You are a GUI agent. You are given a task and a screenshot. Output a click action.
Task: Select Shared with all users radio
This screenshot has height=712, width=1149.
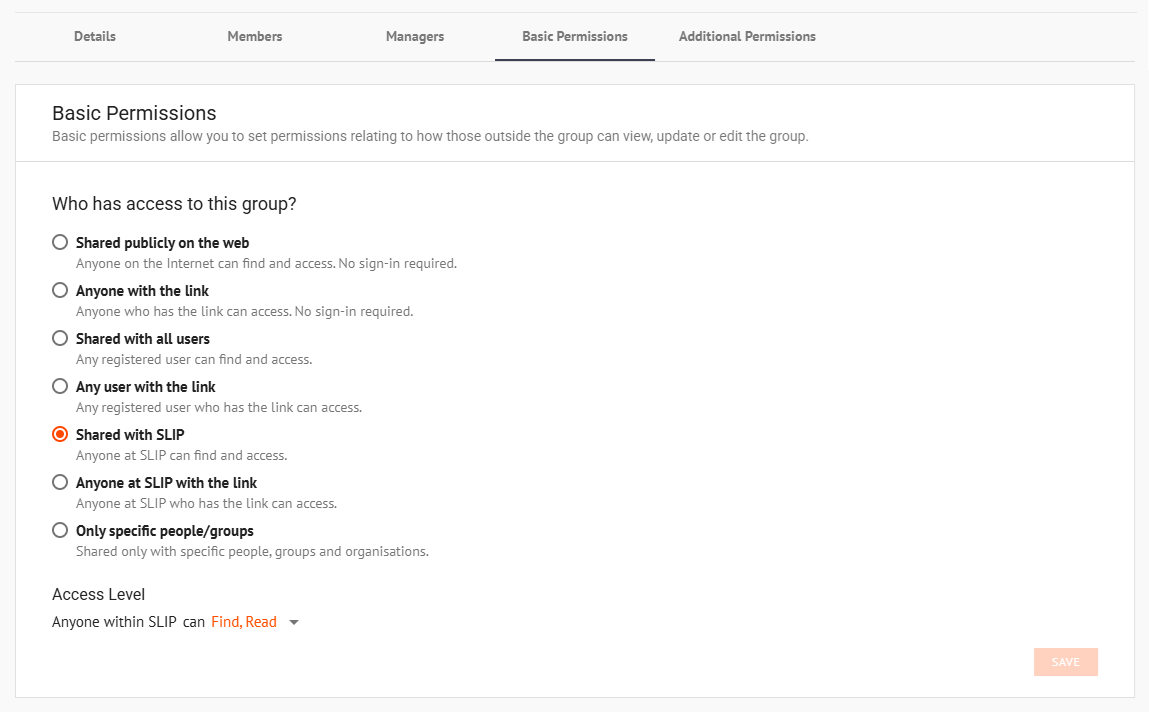[60, 338]
